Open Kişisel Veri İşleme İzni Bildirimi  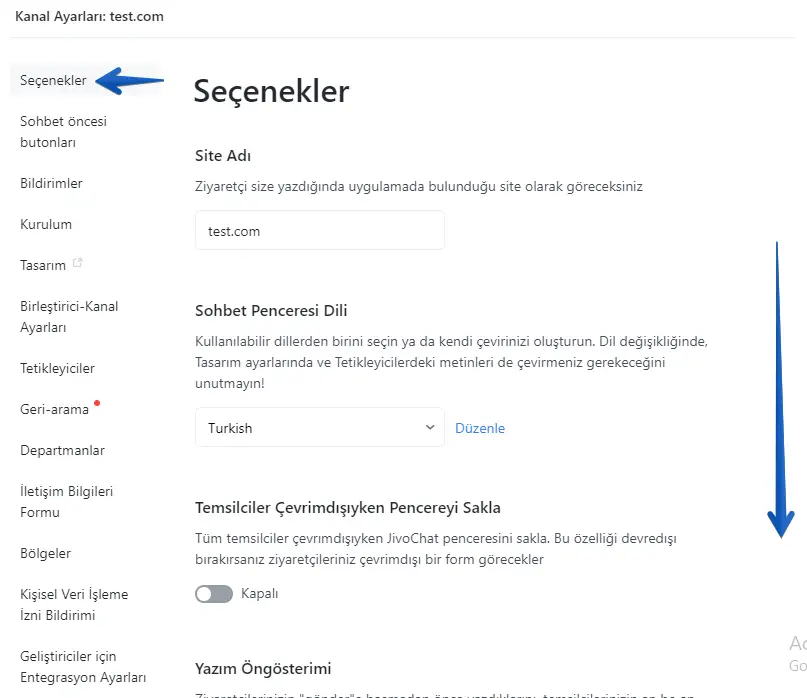tap(74, 605)
